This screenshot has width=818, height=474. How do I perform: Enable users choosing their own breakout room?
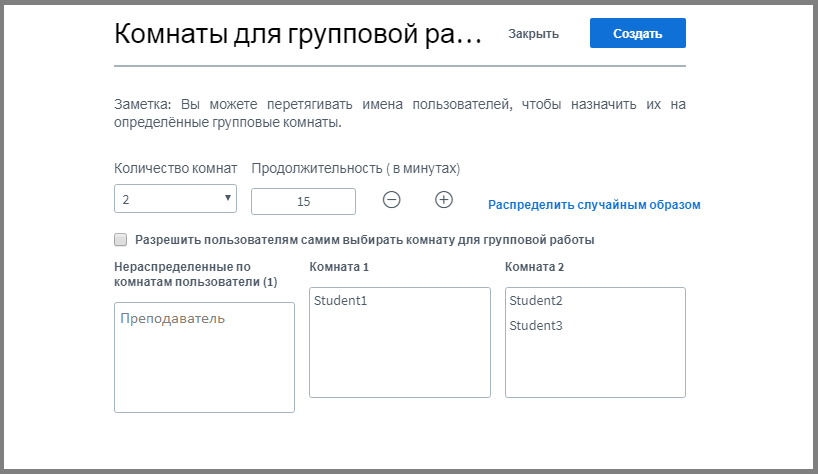[x=121, y=240]
